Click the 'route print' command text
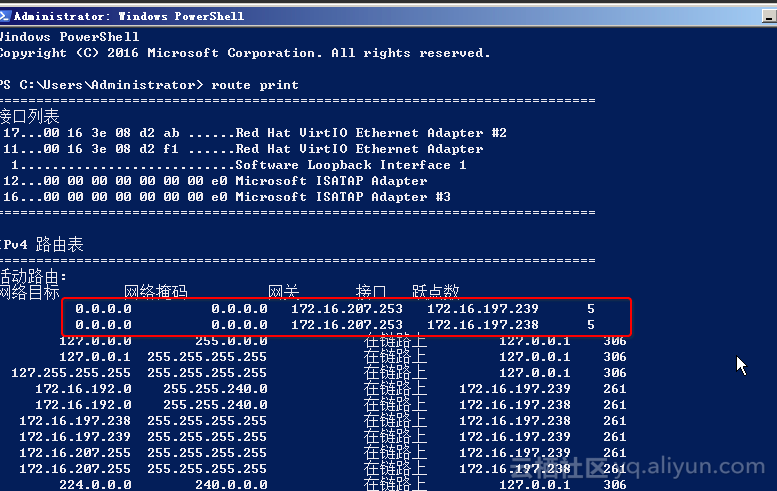Screen dimensions: 777x491 pyautogui.click(x=255, y=85)
